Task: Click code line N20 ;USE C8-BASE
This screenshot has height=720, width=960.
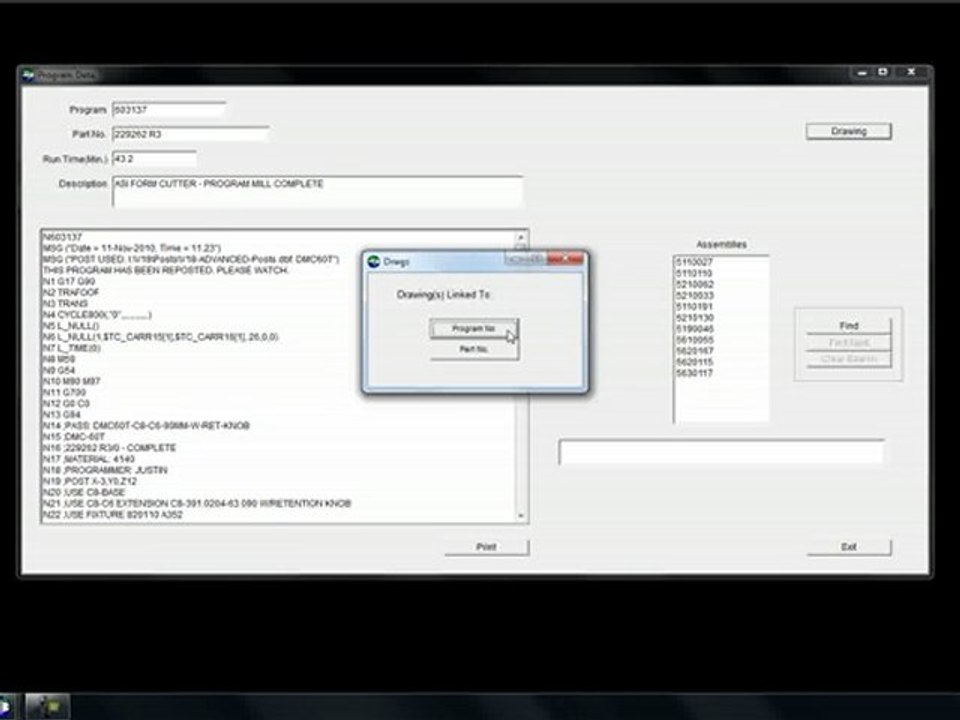Action: coord(84,492)
